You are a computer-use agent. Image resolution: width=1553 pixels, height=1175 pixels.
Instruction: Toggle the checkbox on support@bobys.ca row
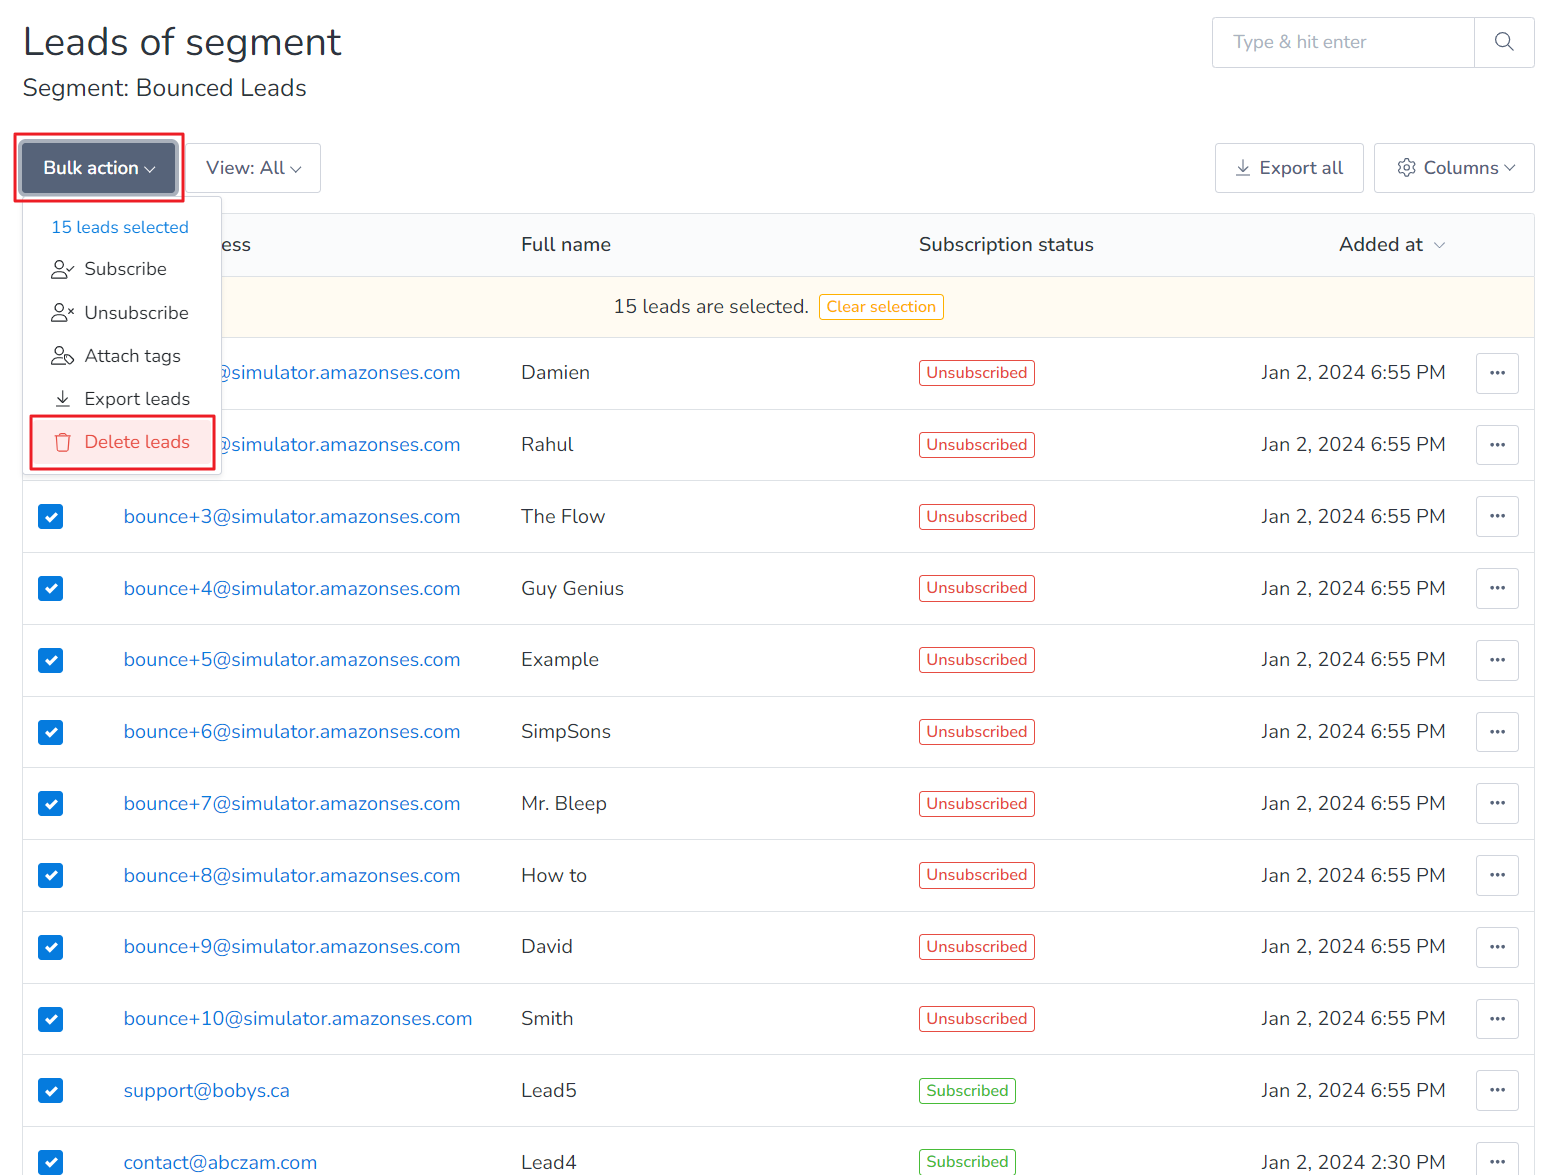coord(50,1090)
